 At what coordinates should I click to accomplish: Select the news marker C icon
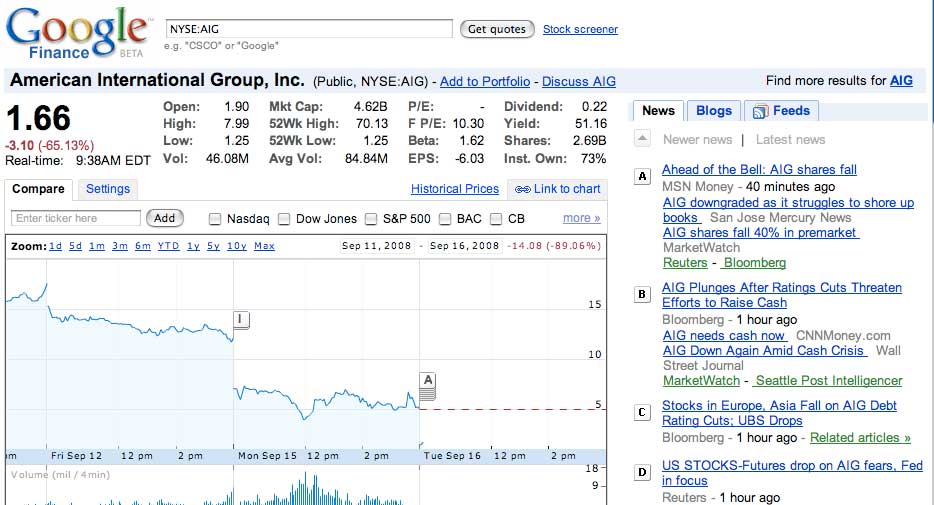[x=643, y=412]
